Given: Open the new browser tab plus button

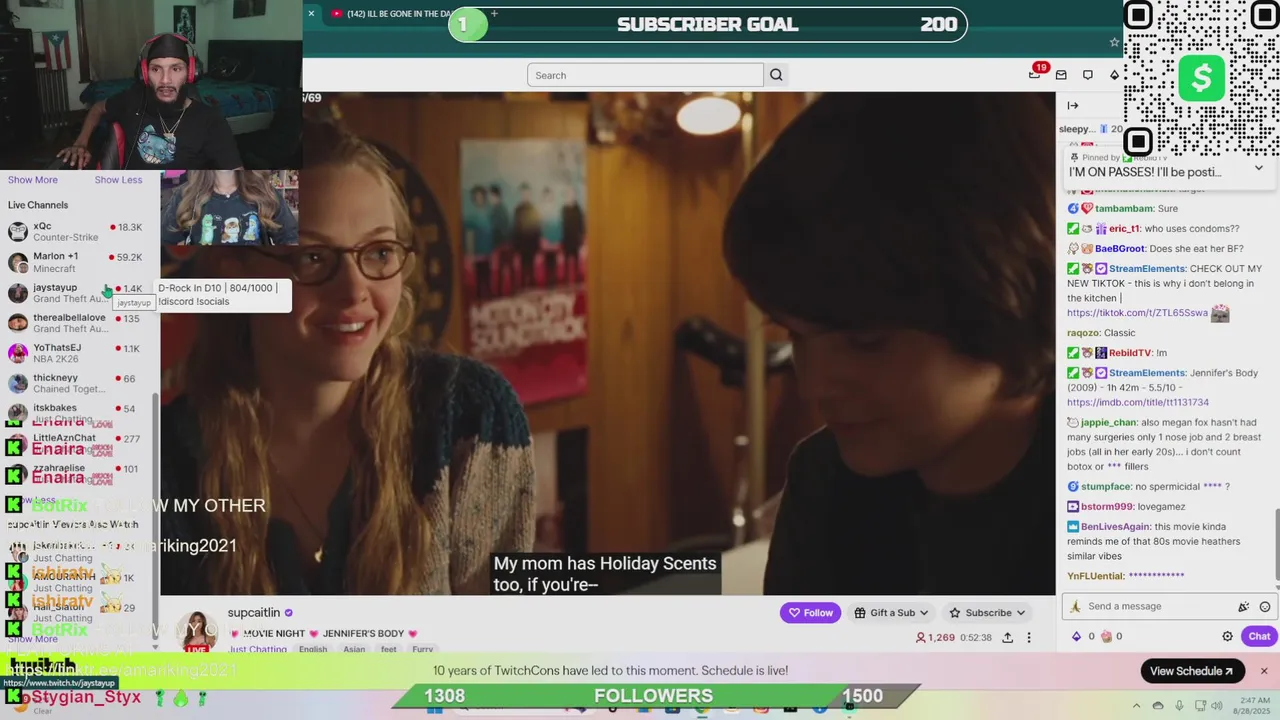Looking at the screenshot, I should pyautogui.click(x=494, y=14).
